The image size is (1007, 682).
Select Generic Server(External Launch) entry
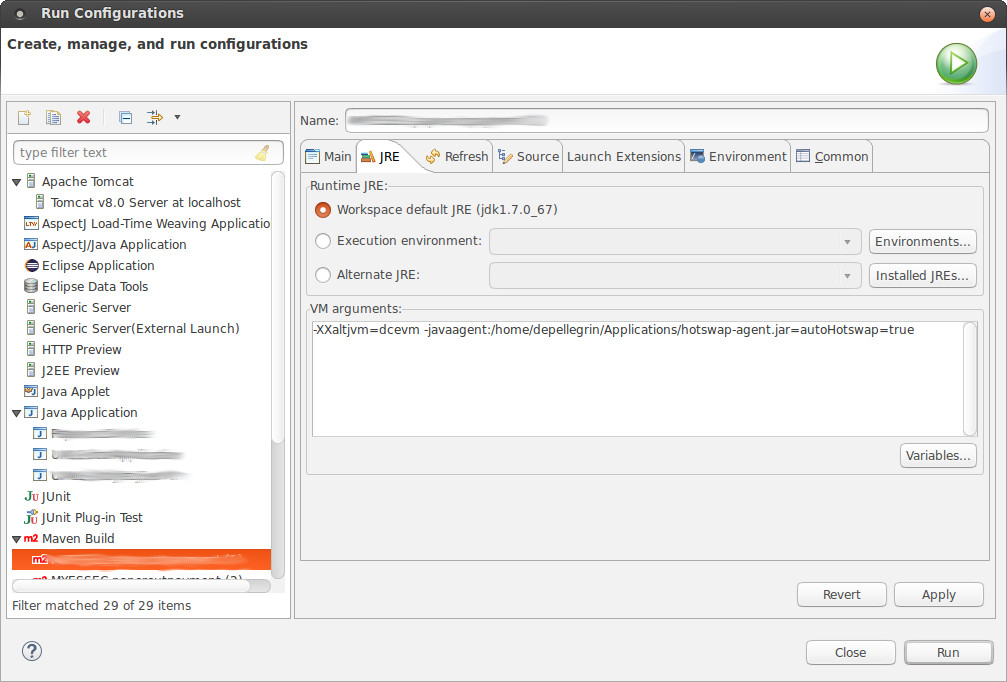click(x=141, y=328)
